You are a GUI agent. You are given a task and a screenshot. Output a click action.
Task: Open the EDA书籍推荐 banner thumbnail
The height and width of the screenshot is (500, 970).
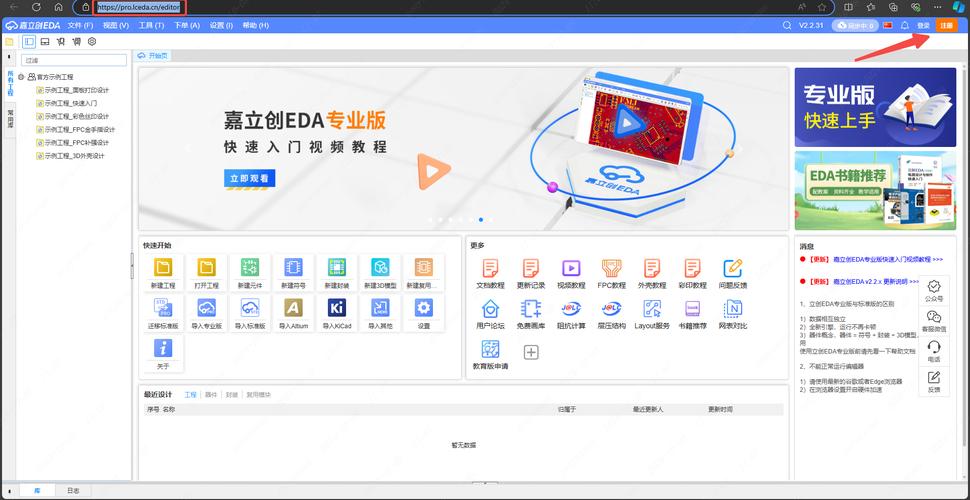point(875,191)
